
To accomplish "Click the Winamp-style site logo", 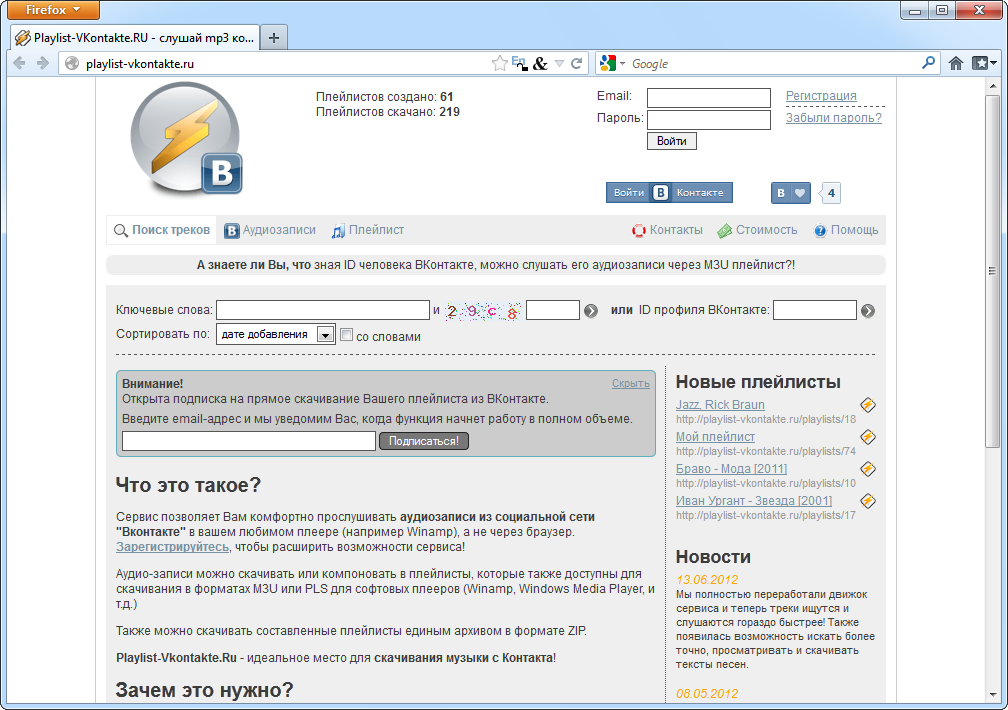I will click(186, 138).
